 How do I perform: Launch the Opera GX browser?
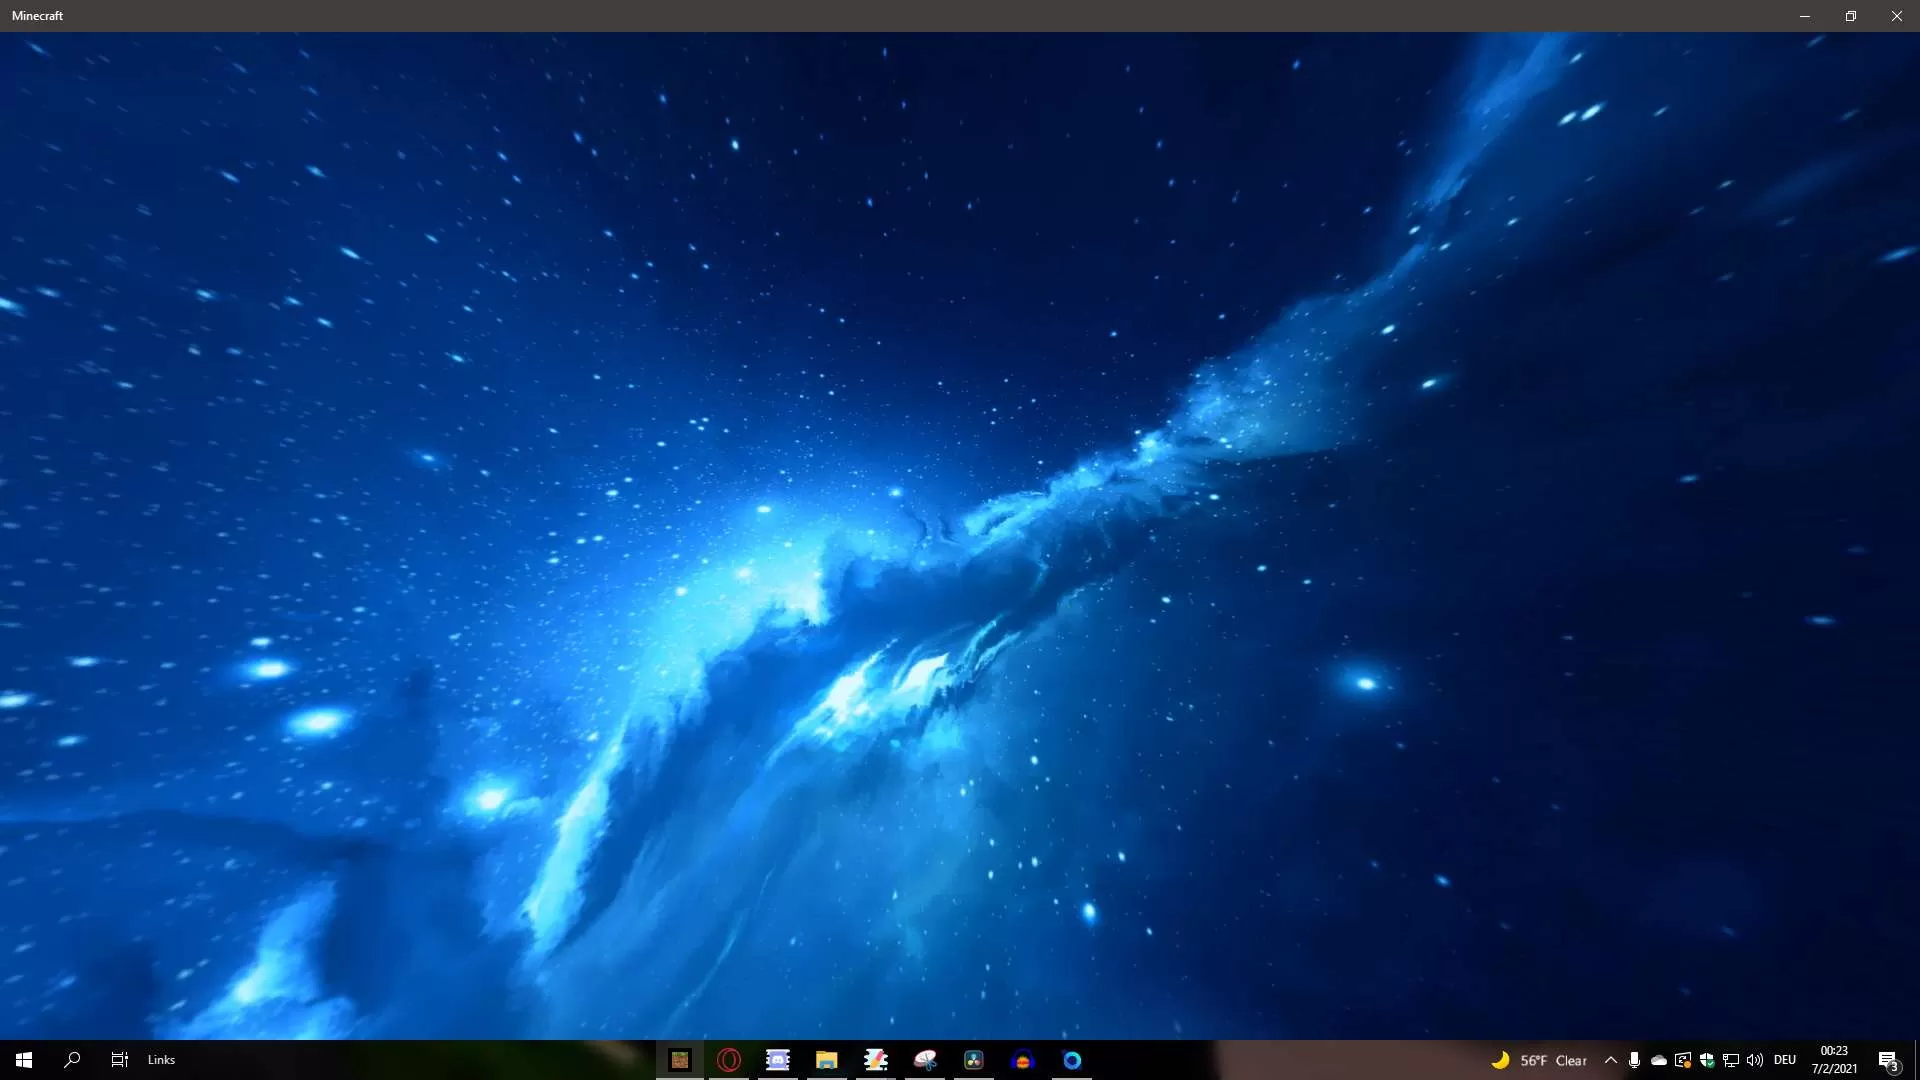click(x=729, y=1060)
